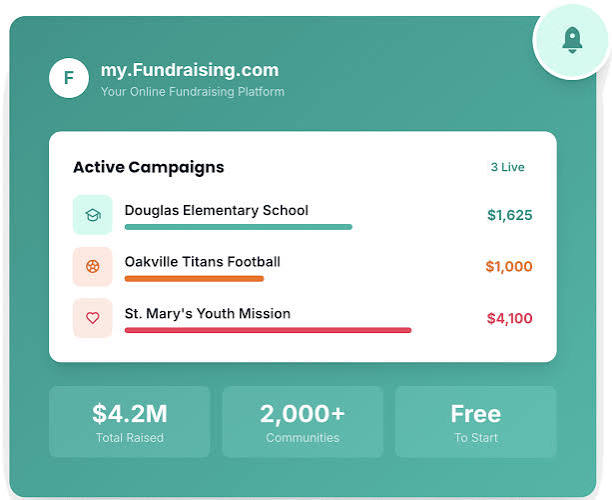The image size is (612, 500).
Task: Click the $4,100 amount raised
Action: coord(510,319)
